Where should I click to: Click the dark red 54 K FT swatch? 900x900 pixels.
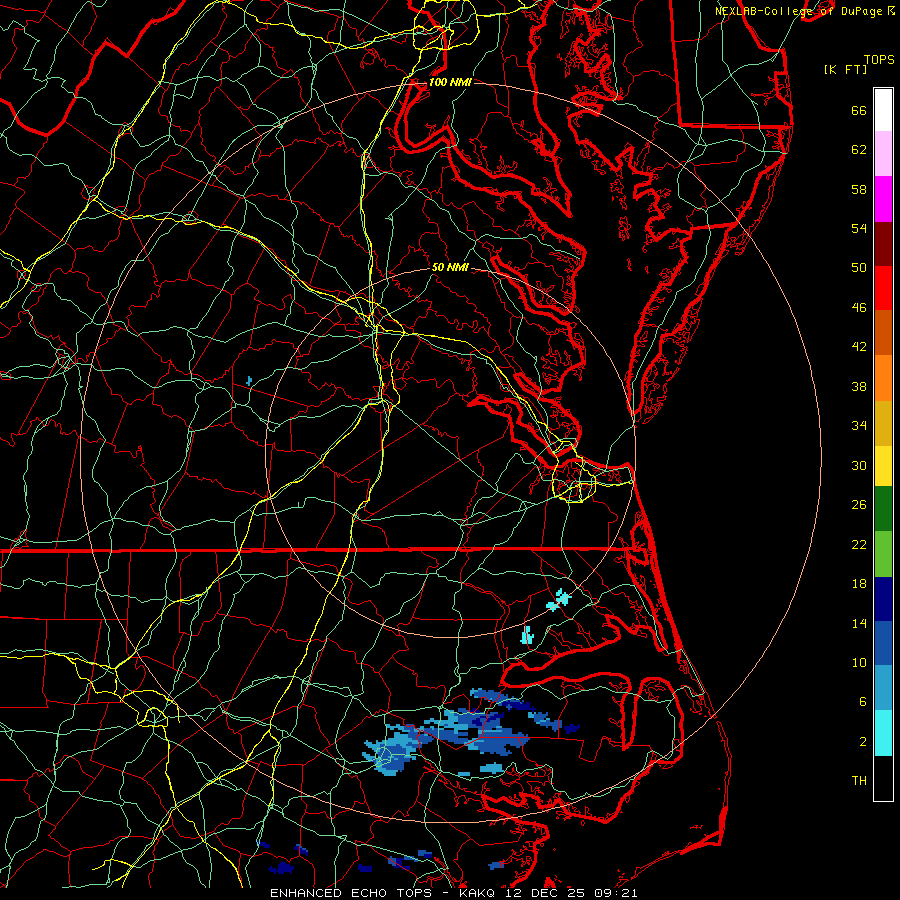pyautogui.click(x=883, y=244)
